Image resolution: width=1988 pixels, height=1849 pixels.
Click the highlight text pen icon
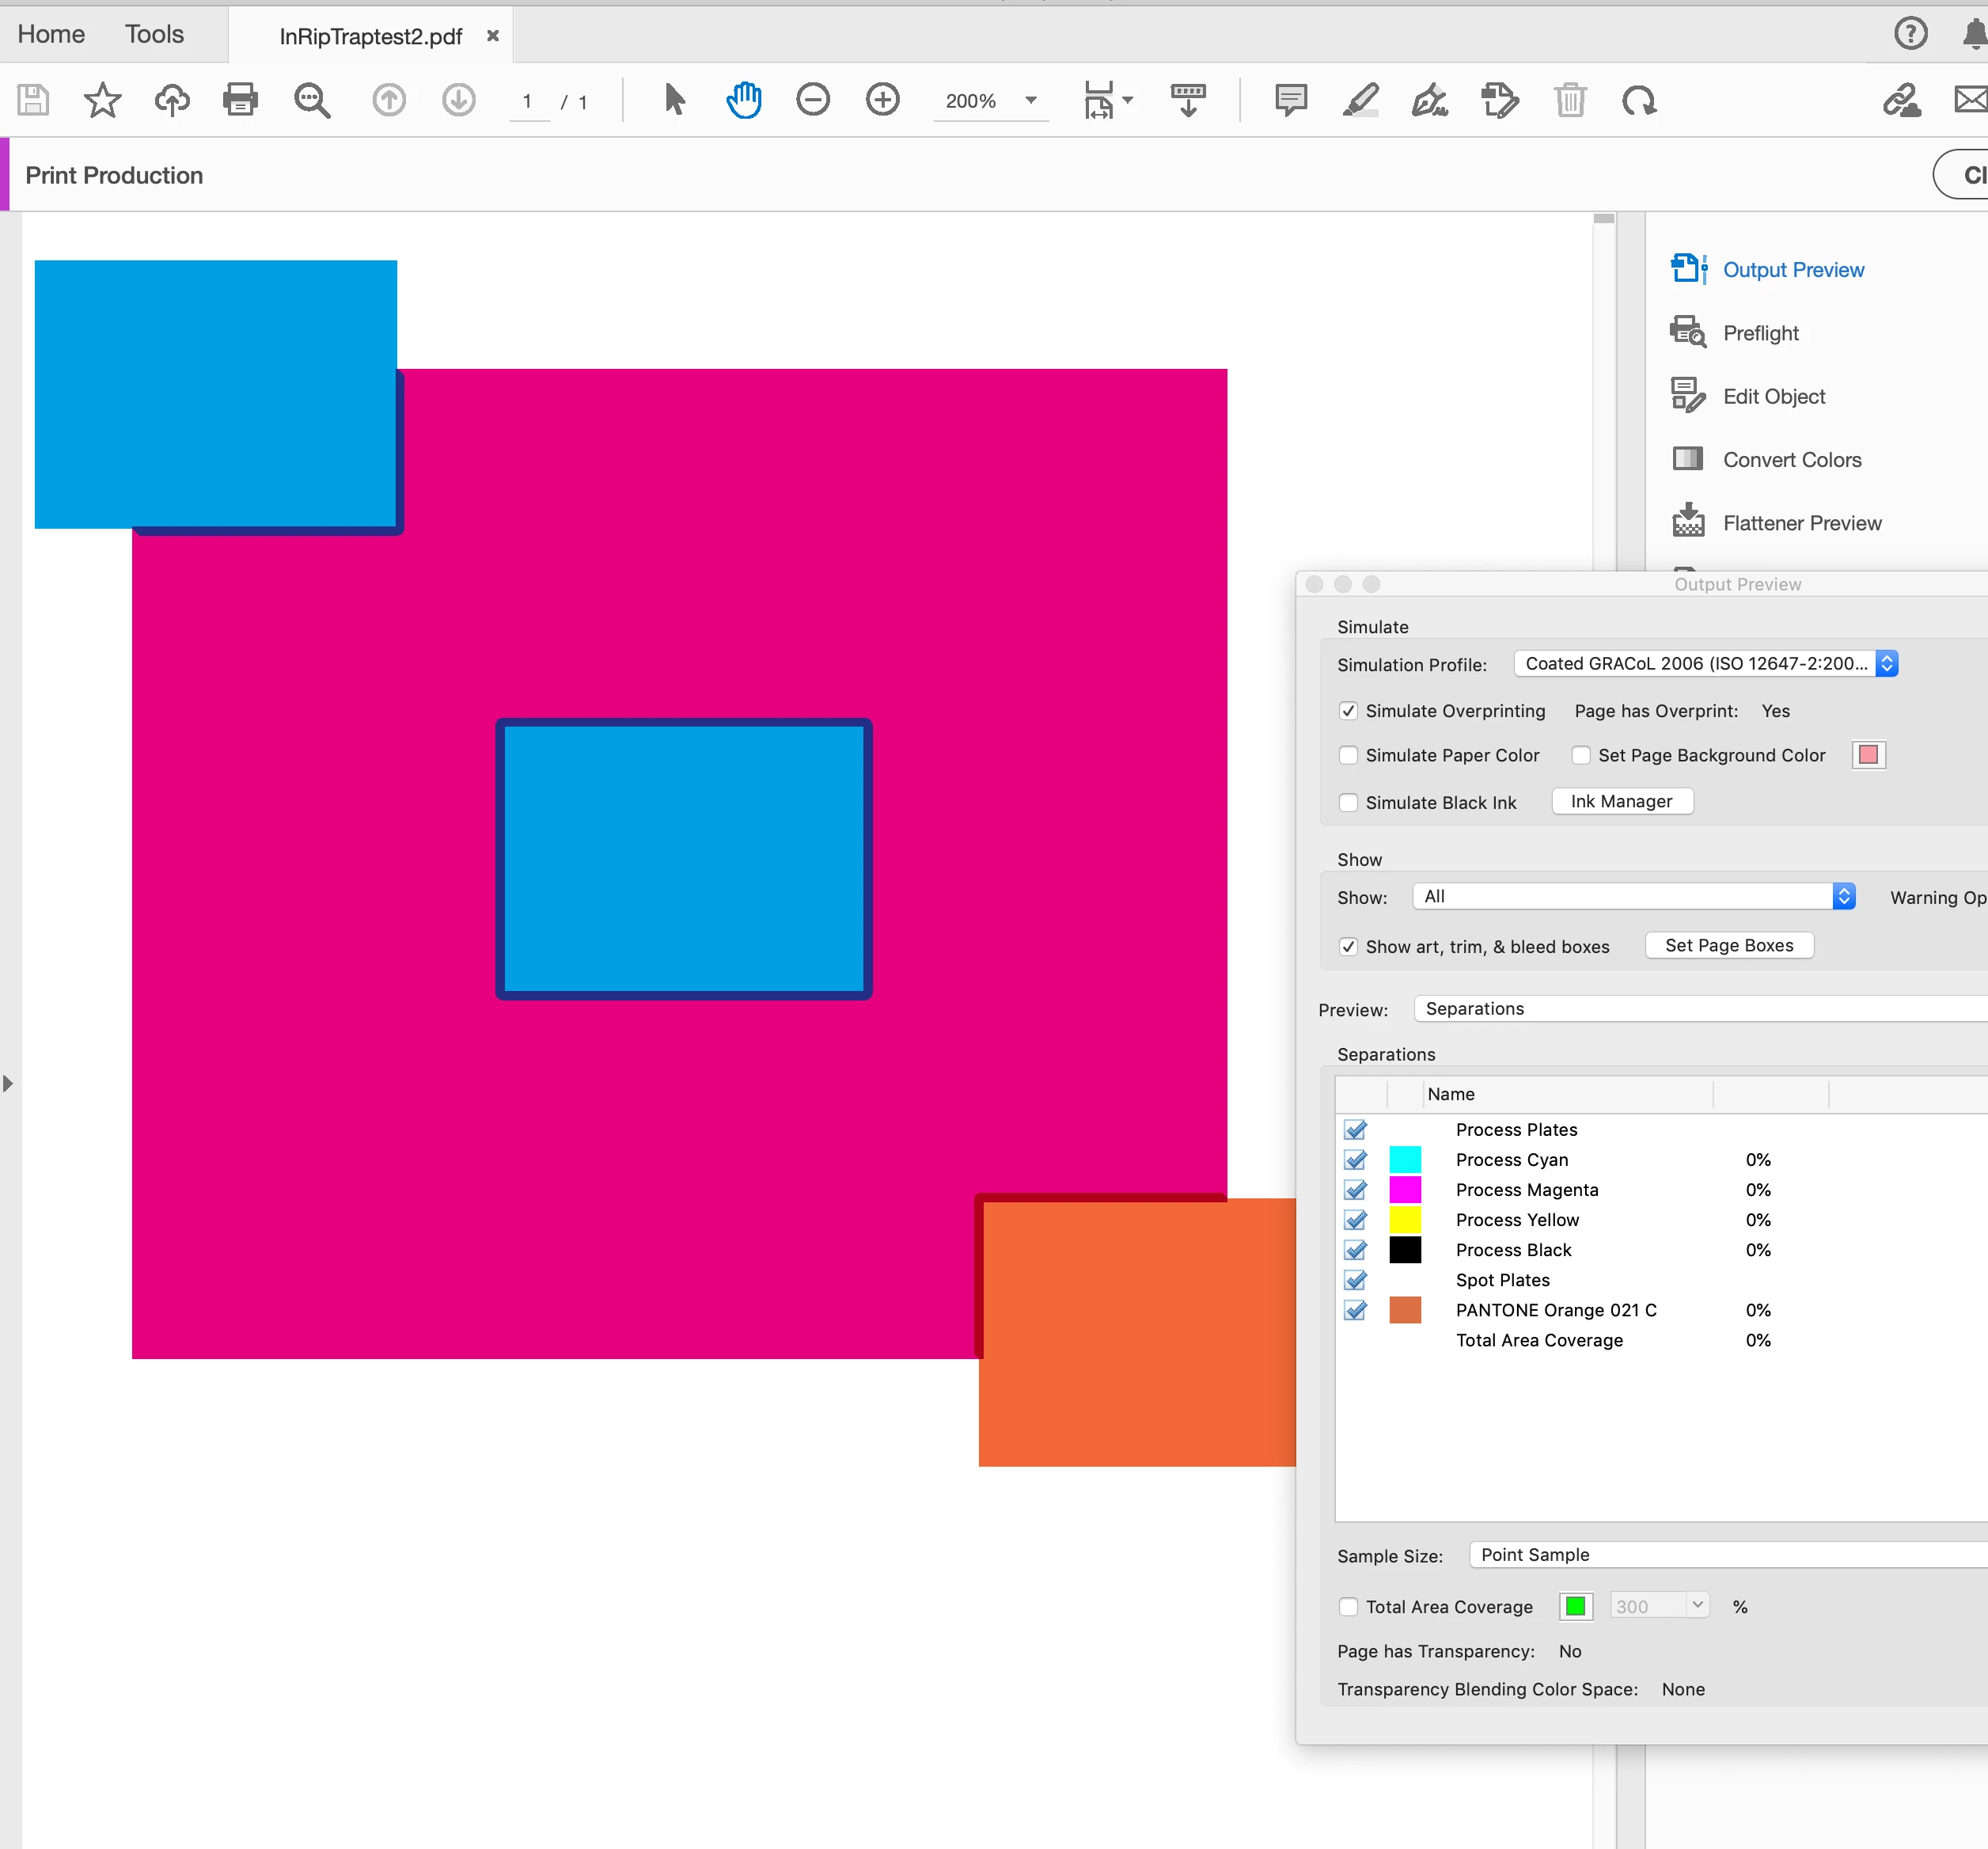1361,100
